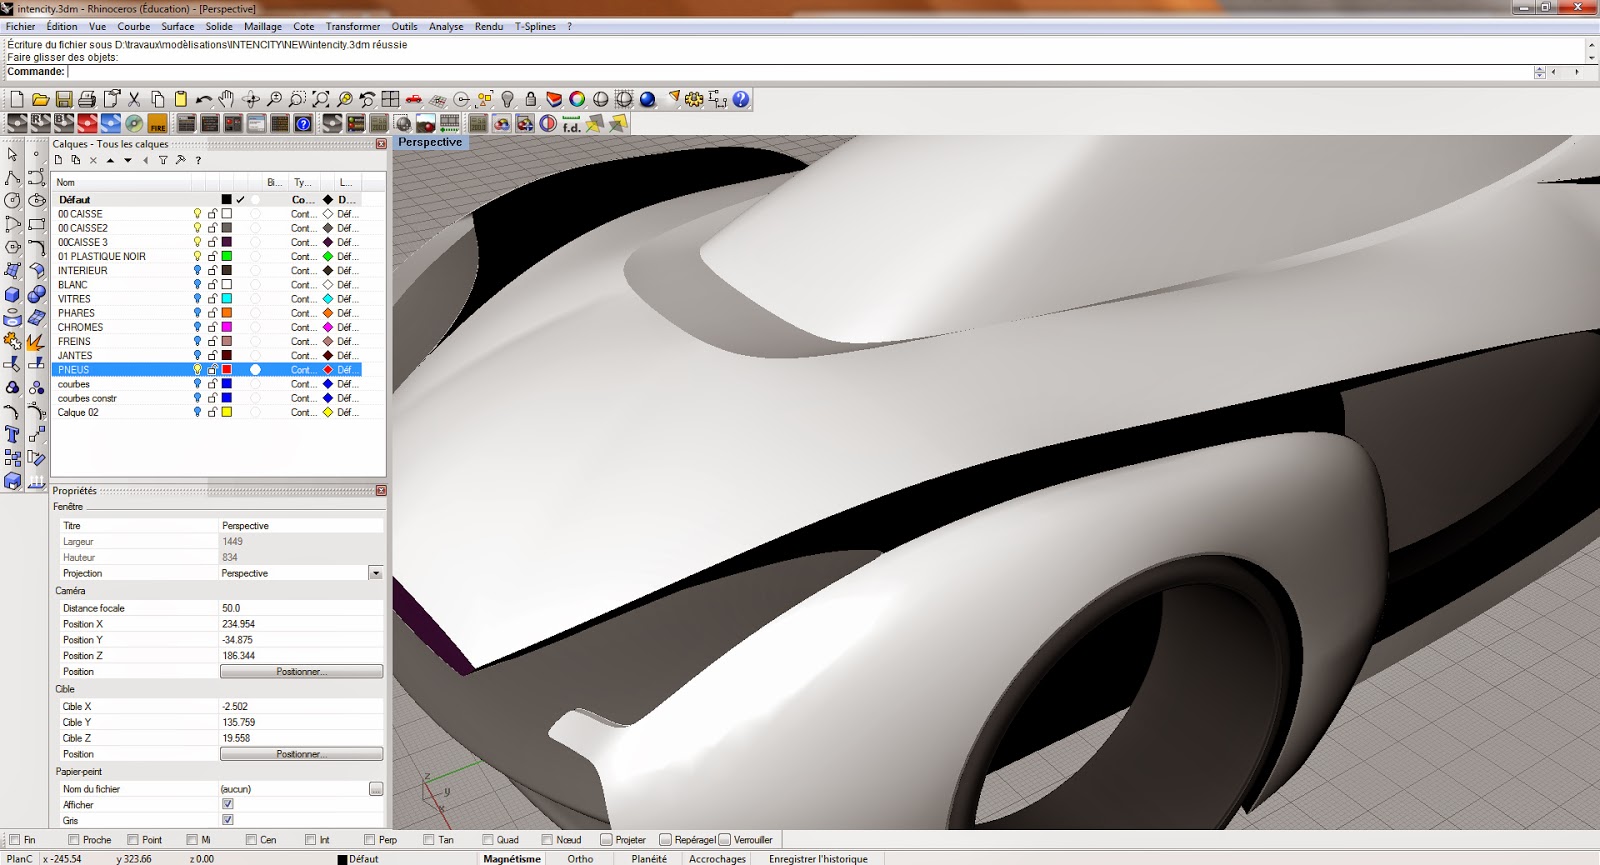This screenshot has width=1600, height=865.
Task: Click the red car toolbar icon
Action: (414, 99)
